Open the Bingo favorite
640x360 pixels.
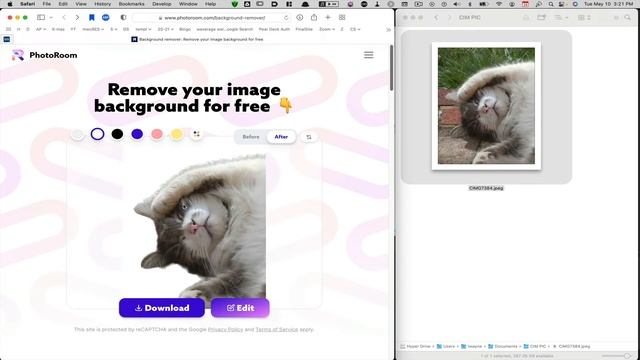coord(184,29)
